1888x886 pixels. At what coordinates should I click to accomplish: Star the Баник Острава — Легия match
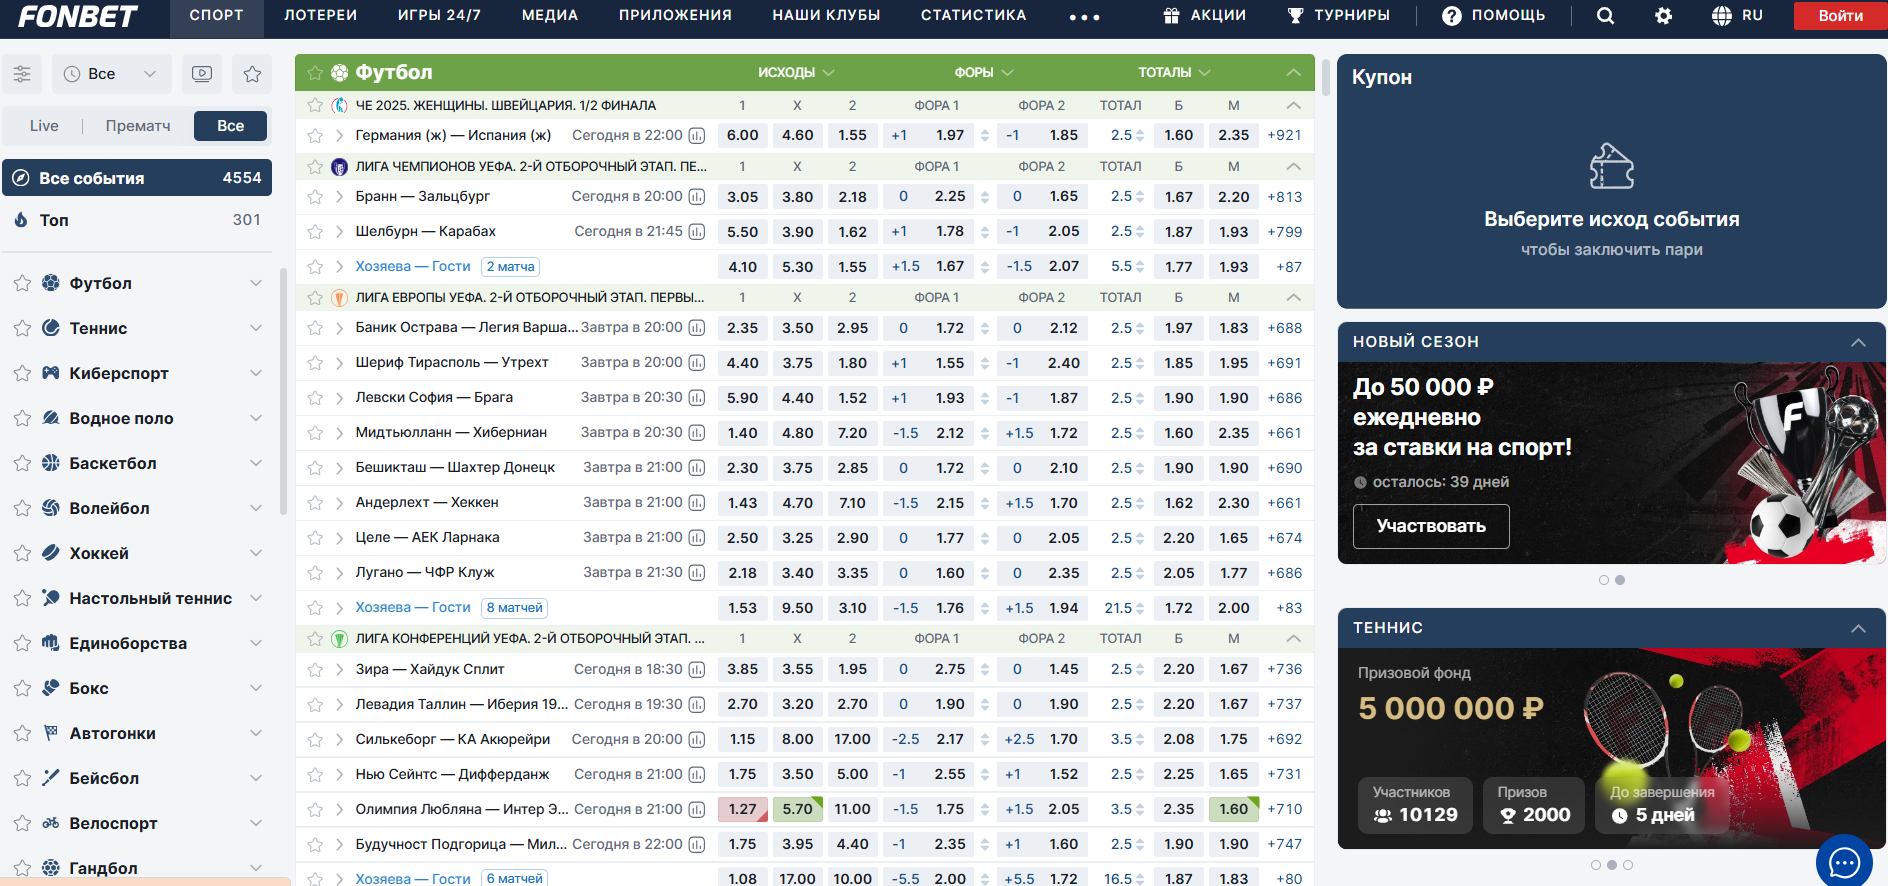[x=315, y=328]
